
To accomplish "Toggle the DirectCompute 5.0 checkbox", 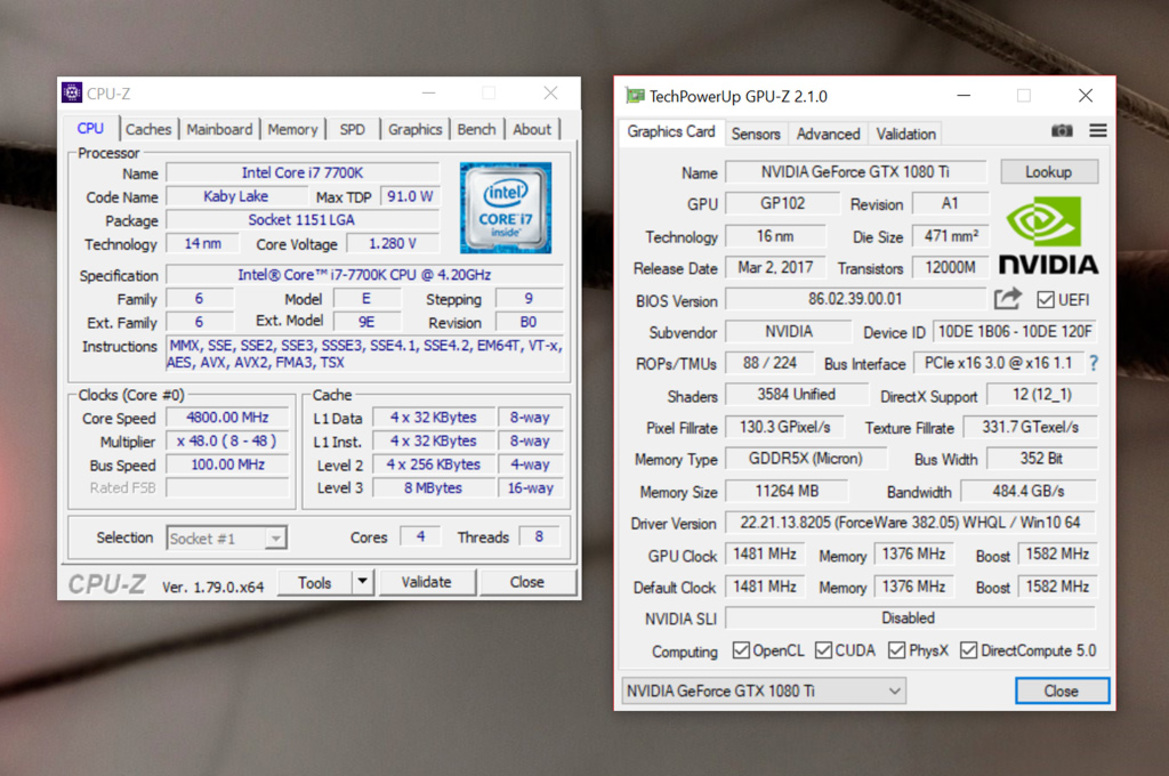I will [x=968, y=650].
